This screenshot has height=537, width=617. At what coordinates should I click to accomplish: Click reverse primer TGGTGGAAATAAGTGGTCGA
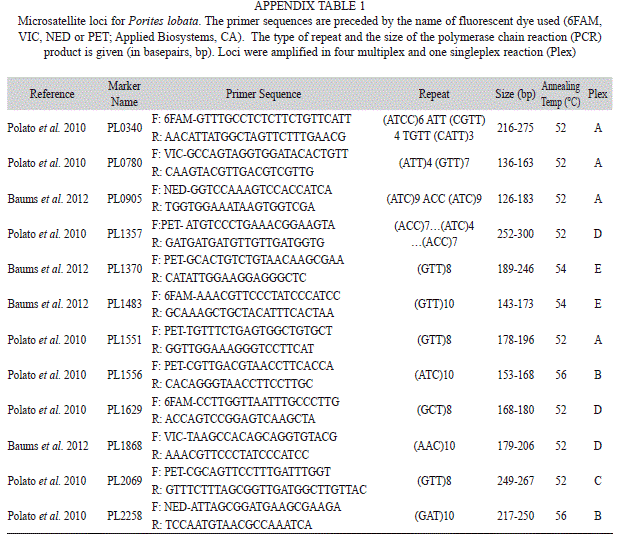click(x=240, y=207)
